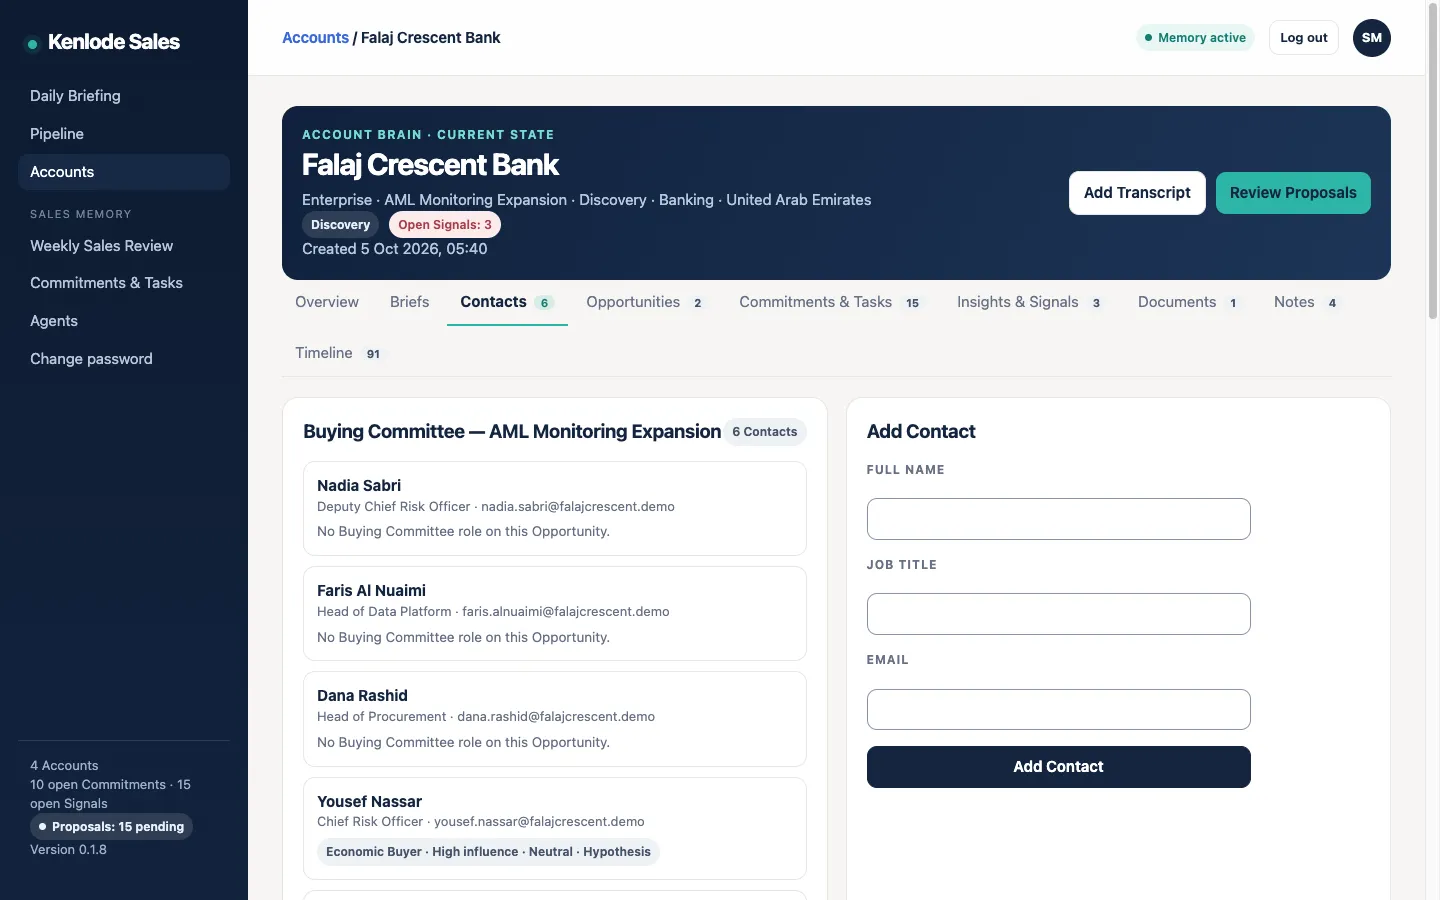Click the Review Proposals button

[x=1293, y=193]
